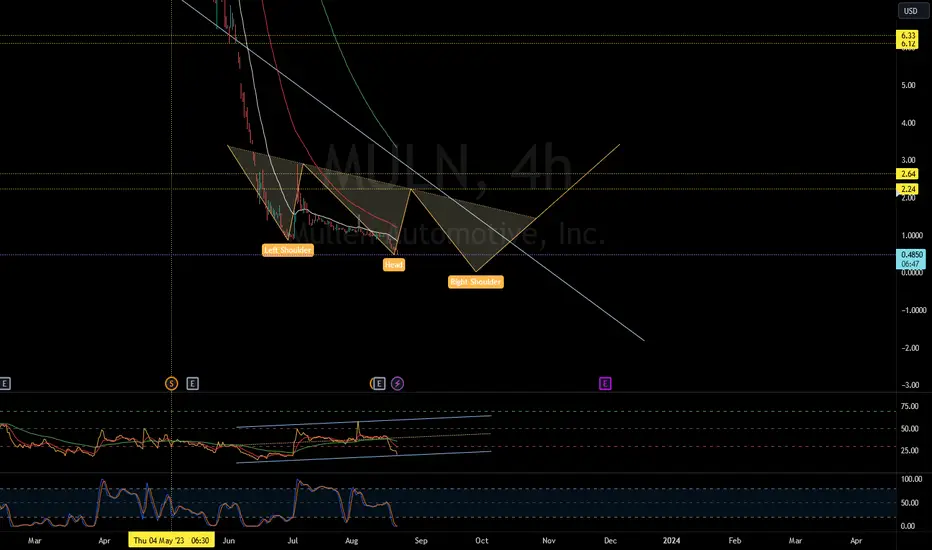This screenshot has height=550, width=932.
Task: Click the 3.00 price scale value
Action: (908, 160)
